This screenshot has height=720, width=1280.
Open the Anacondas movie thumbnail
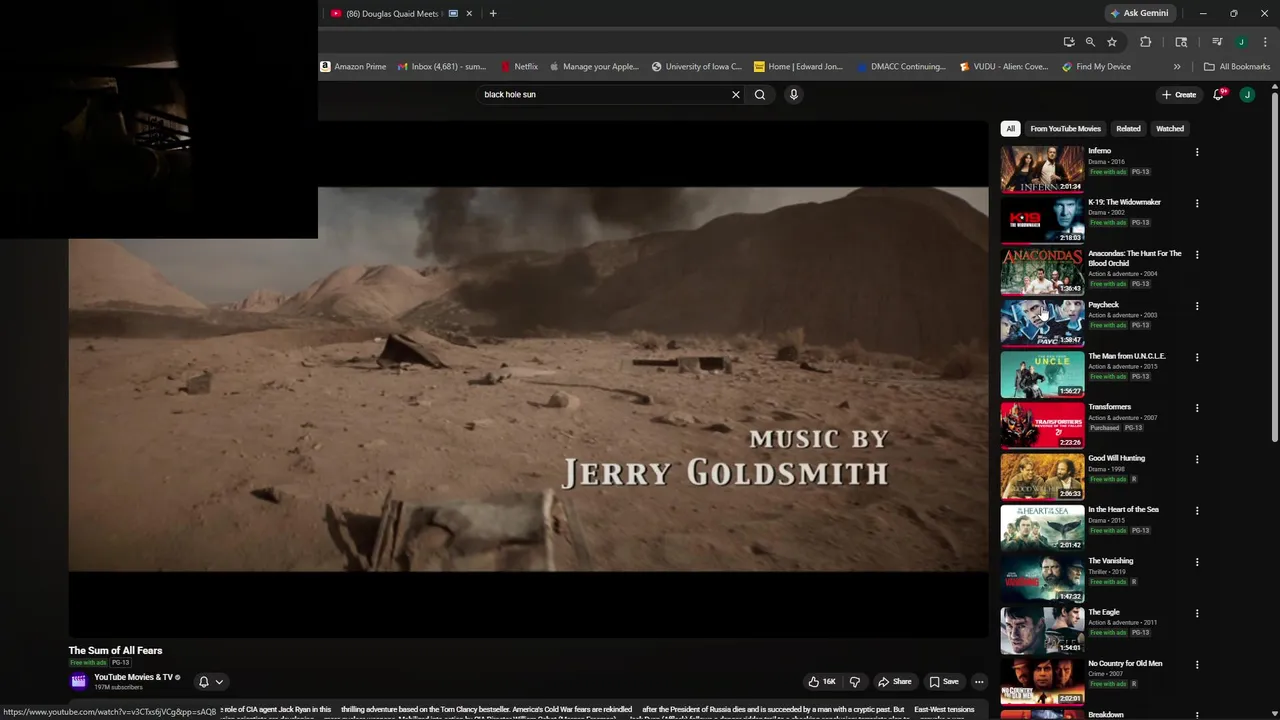point(1042,271)
